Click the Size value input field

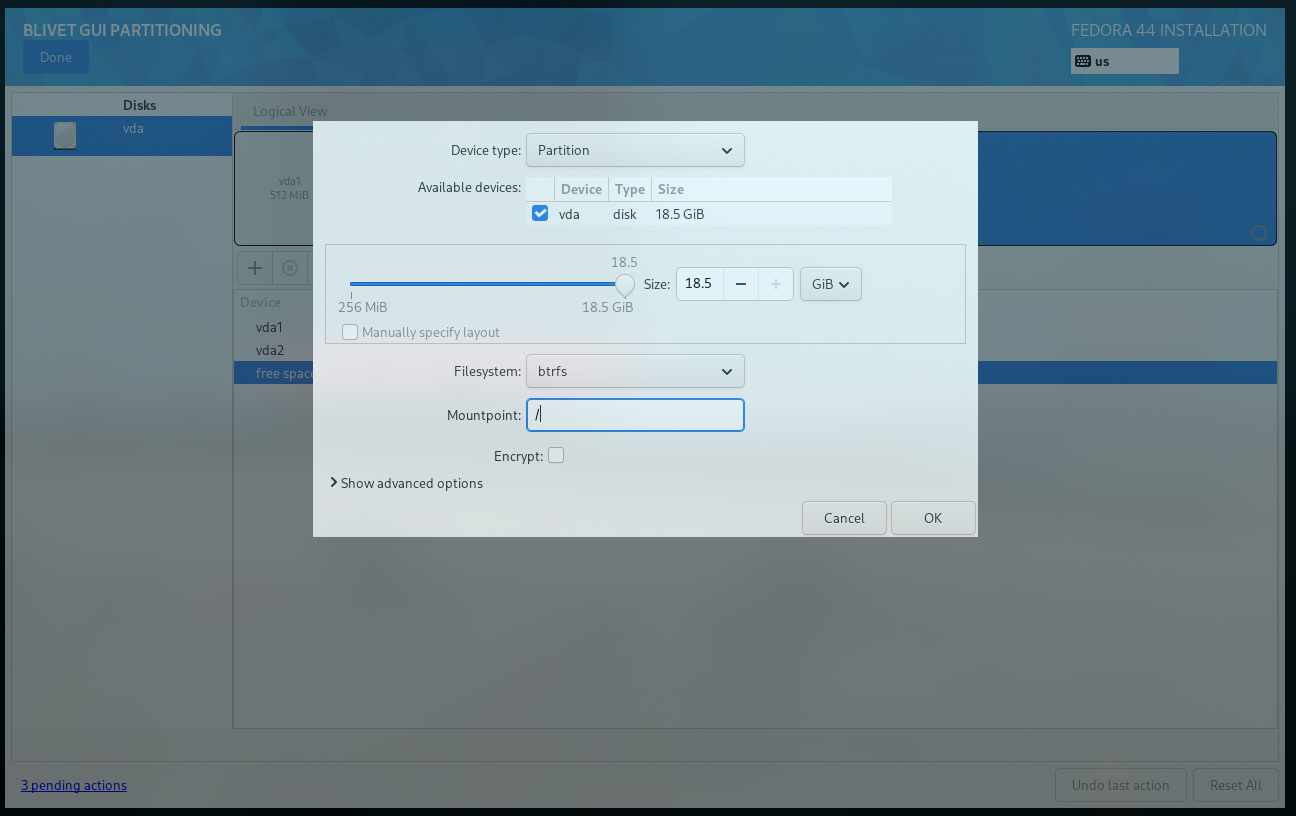coord(699,284)
